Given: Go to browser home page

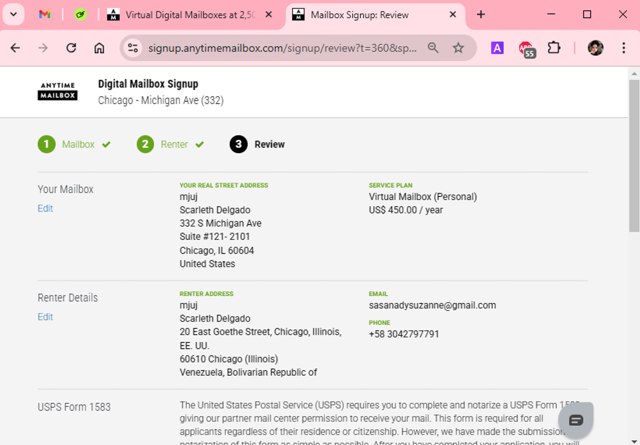Looking at the screenshot, I should pyautogui.click(x=99, y=48).
